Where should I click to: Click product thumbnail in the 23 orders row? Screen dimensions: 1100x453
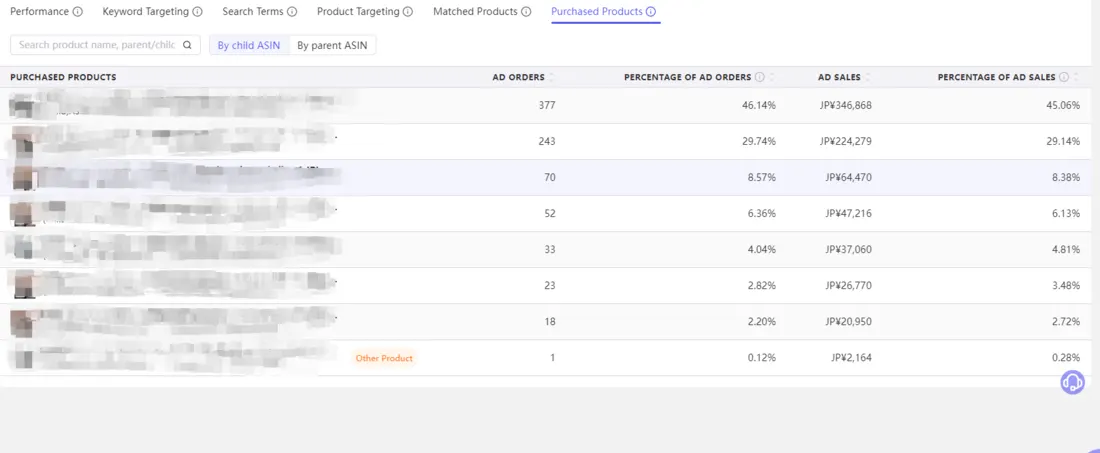pyautogui.click(x=23, y=285)
